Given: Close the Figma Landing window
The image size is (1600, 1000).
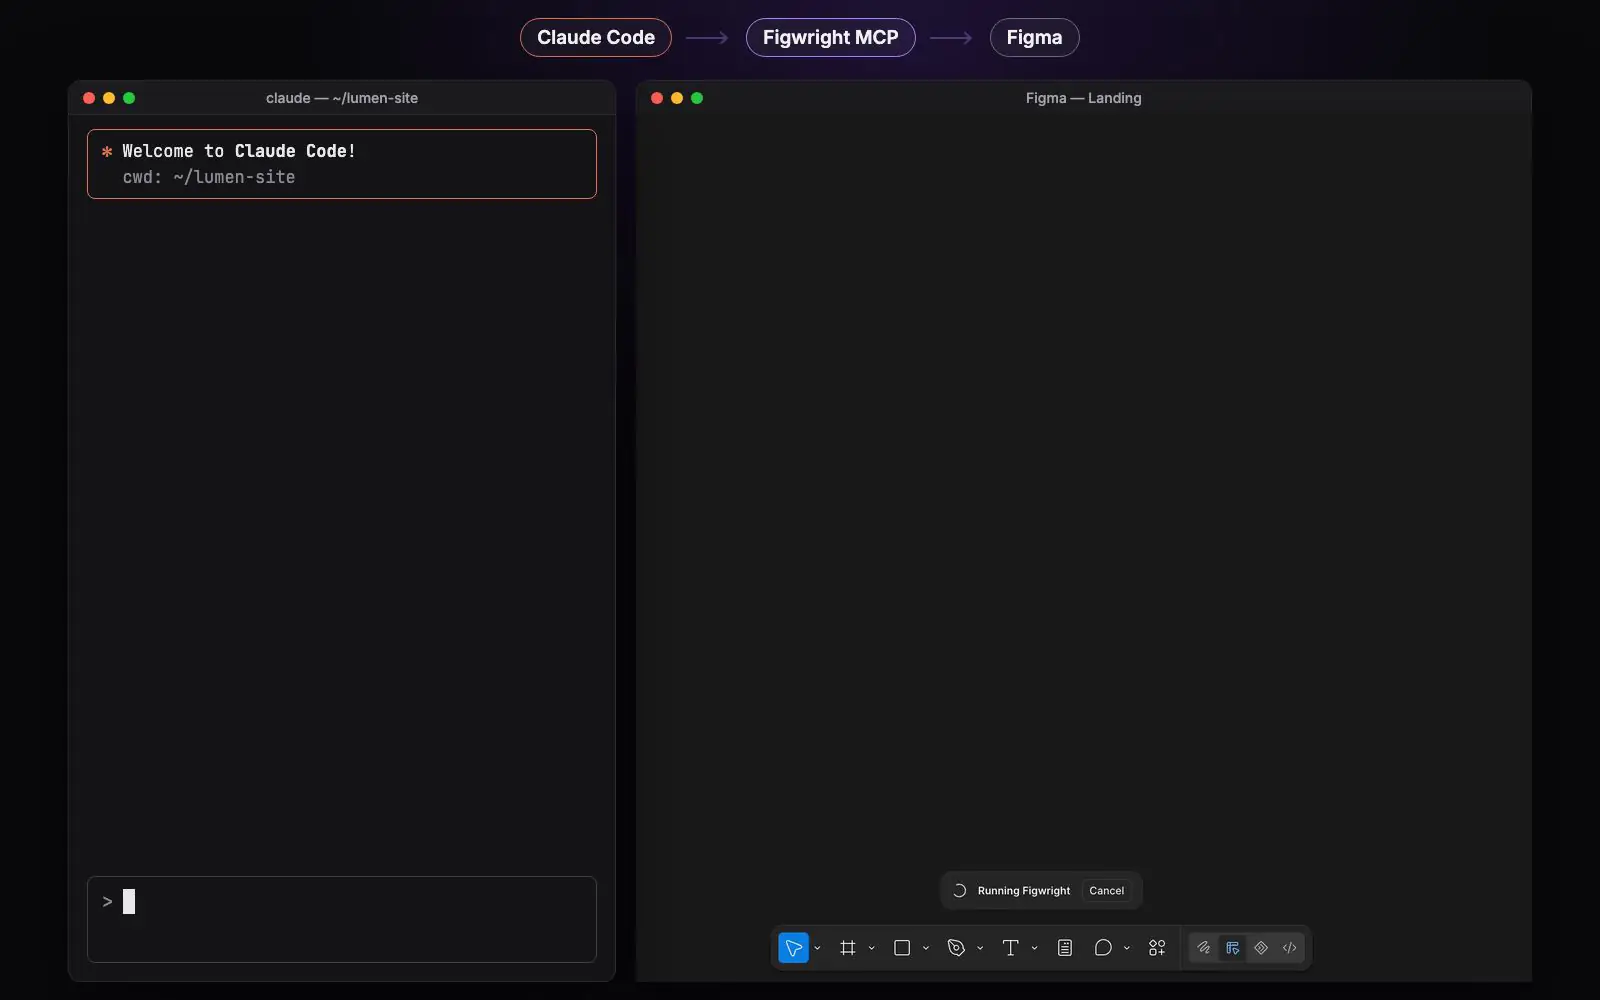Looking at the screenshot, I should pyautogui.click(x=657, y=98).
